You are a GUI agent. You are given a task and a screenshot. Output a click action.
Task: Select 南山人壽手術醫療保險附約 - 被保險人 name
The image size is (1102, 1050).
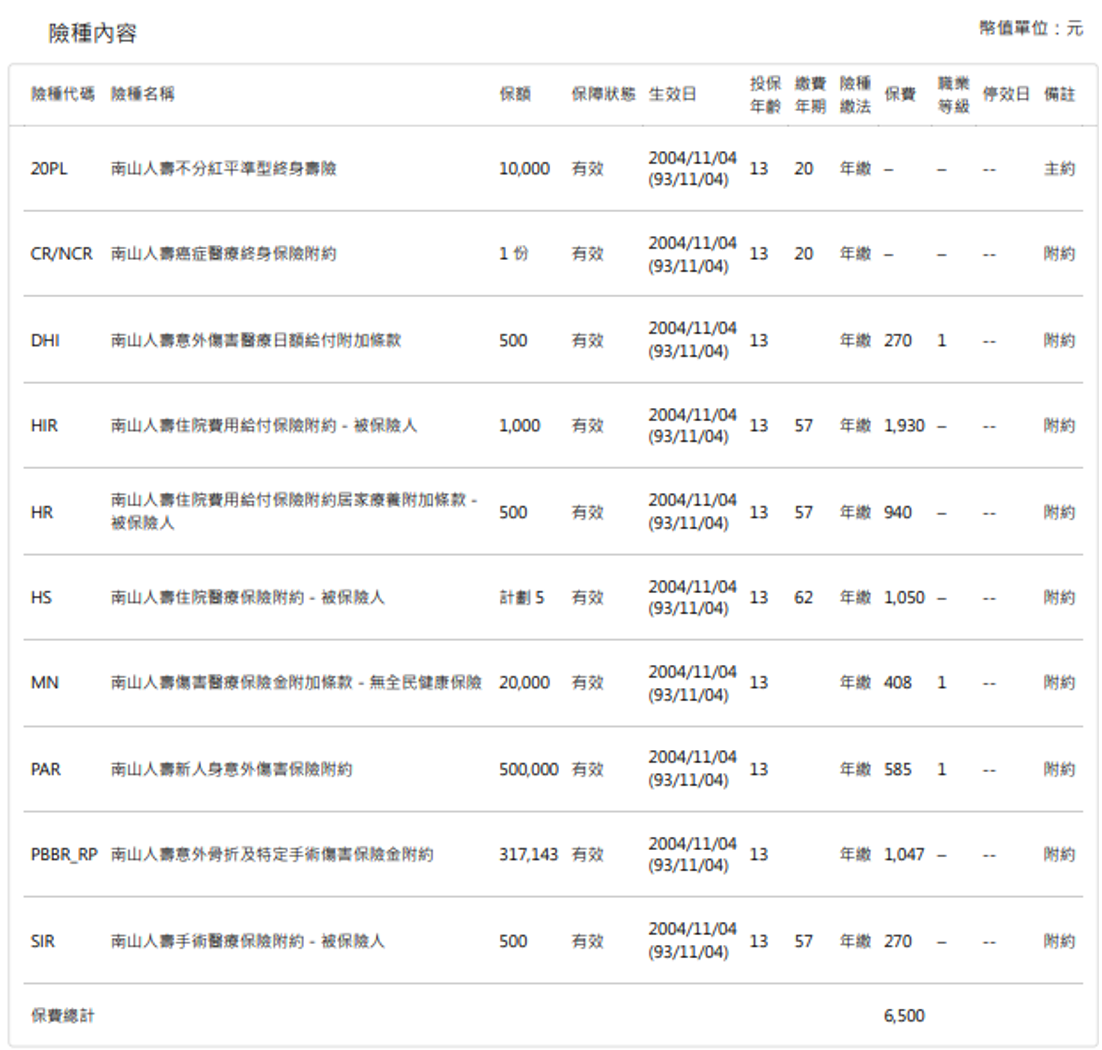pyautogui.click(x=247, y=941)
